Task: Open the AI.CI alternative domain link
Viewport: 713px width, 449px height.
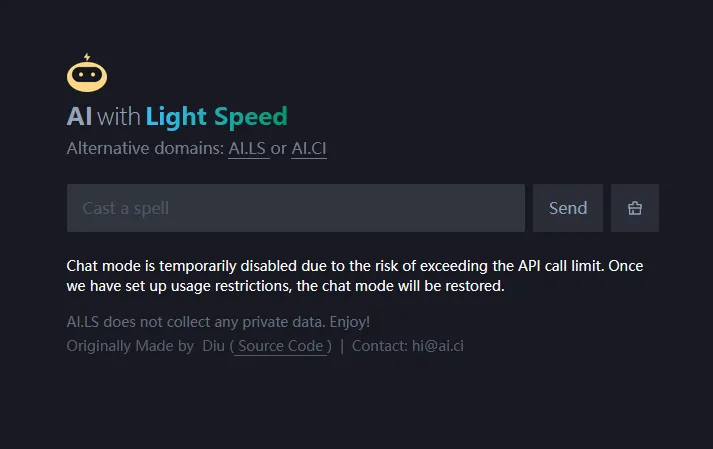Action: (x=309, y=148)
